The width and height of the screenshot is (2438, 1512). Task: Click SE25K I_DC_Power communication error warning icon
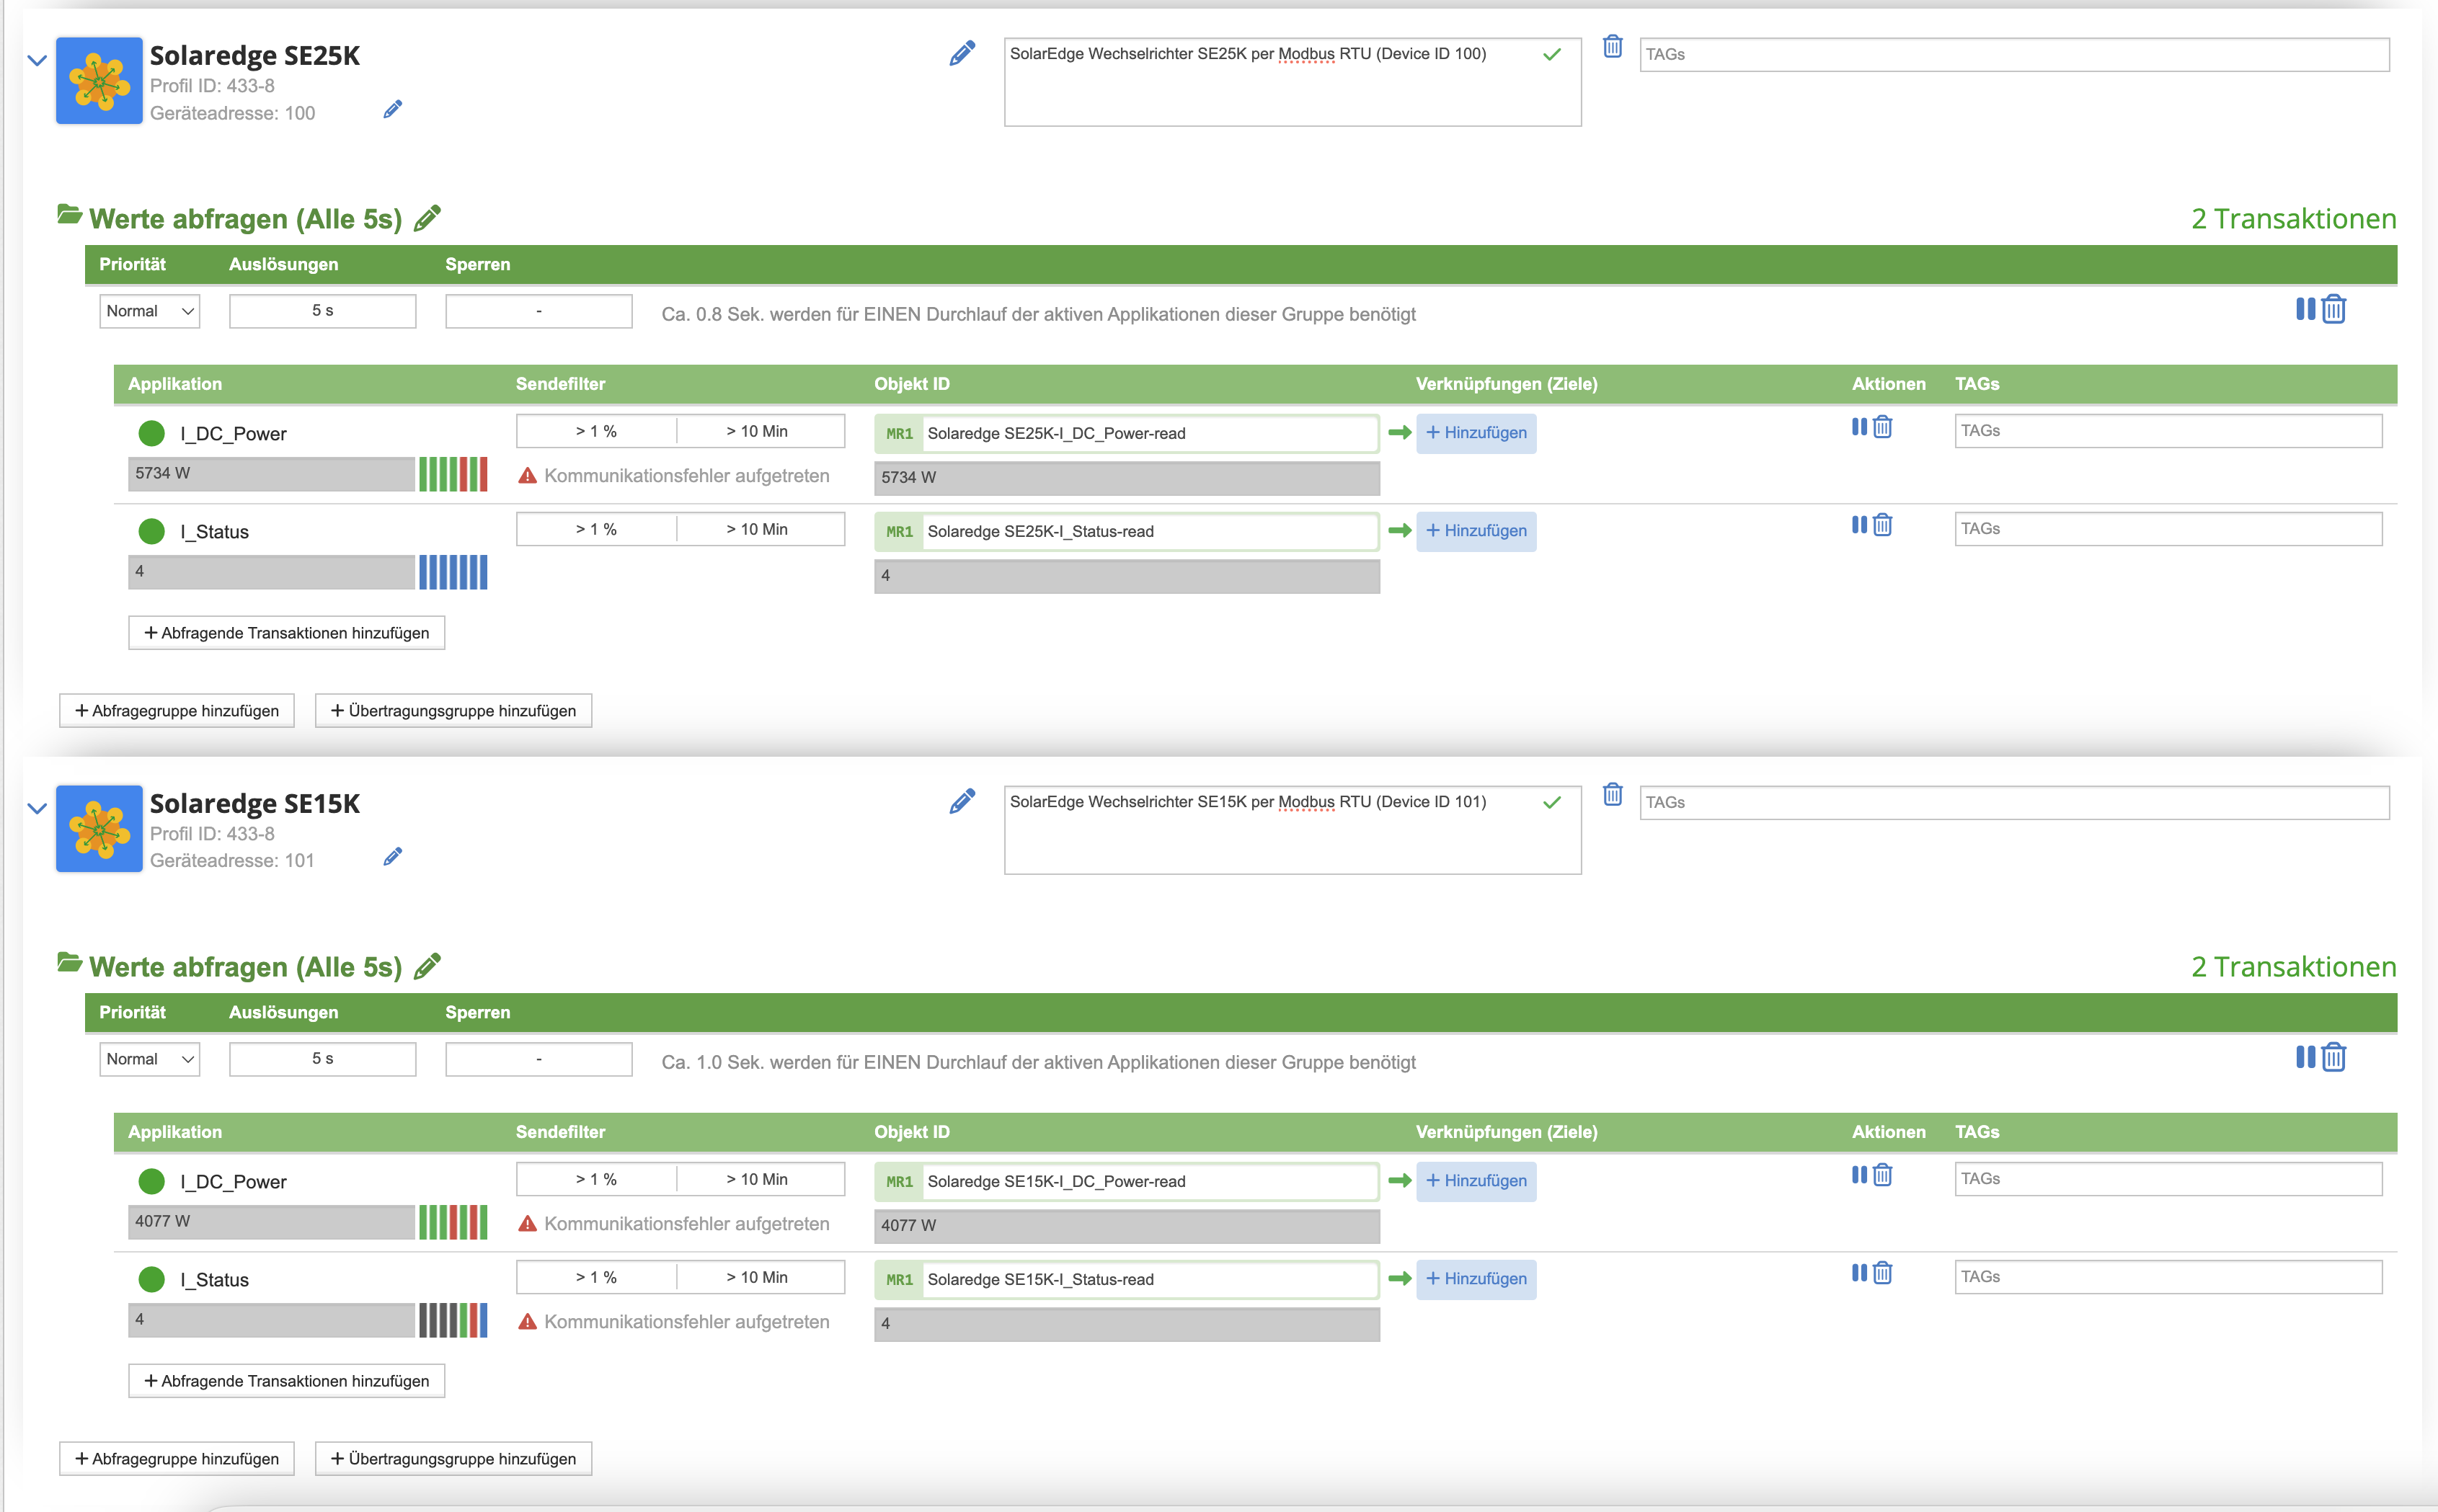tap(527, 475)
